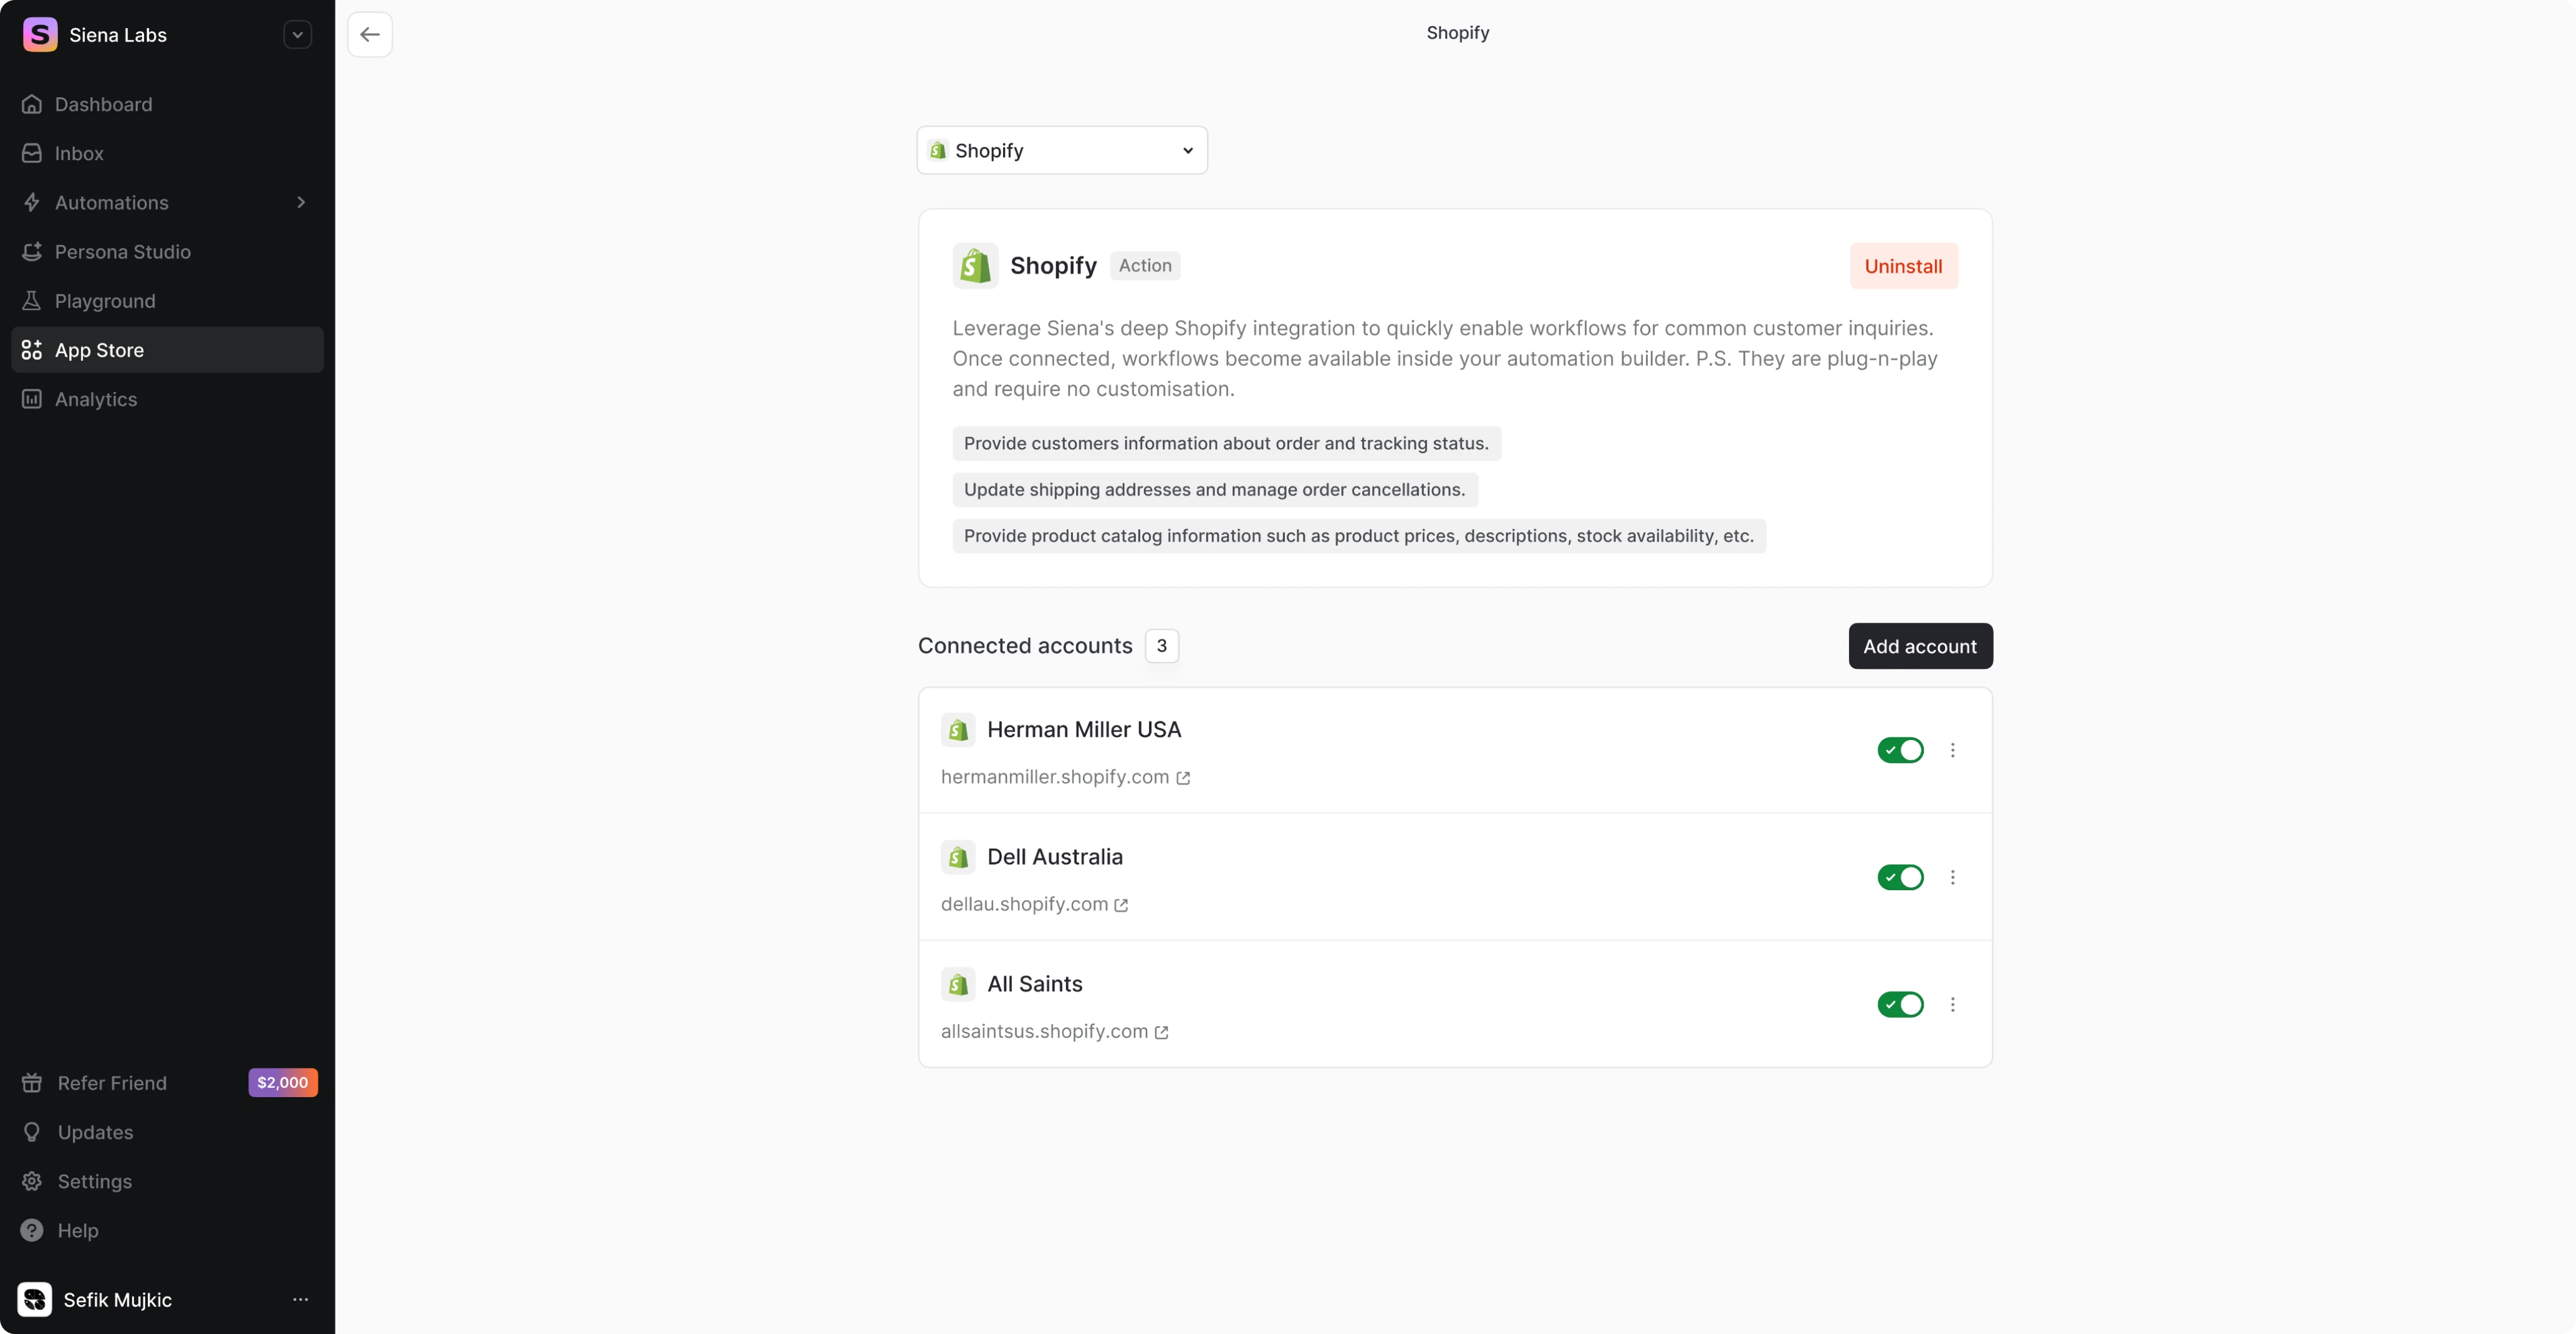This screenshot has width=2576, height=1334.
Task: Click the Uninstall button
Action: click(x=1903, y=265)
